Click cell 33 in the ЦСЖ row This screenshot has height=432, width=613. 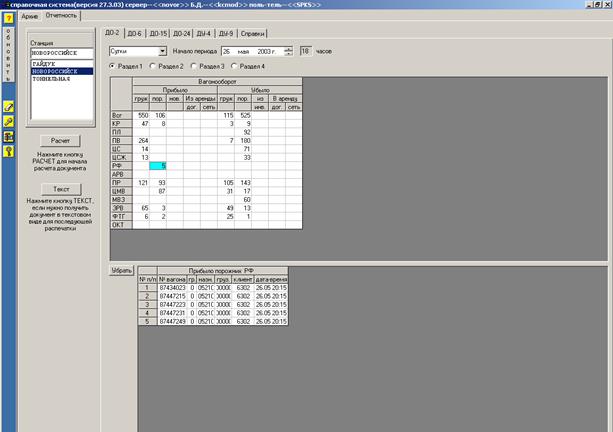[x=243, y=158]
